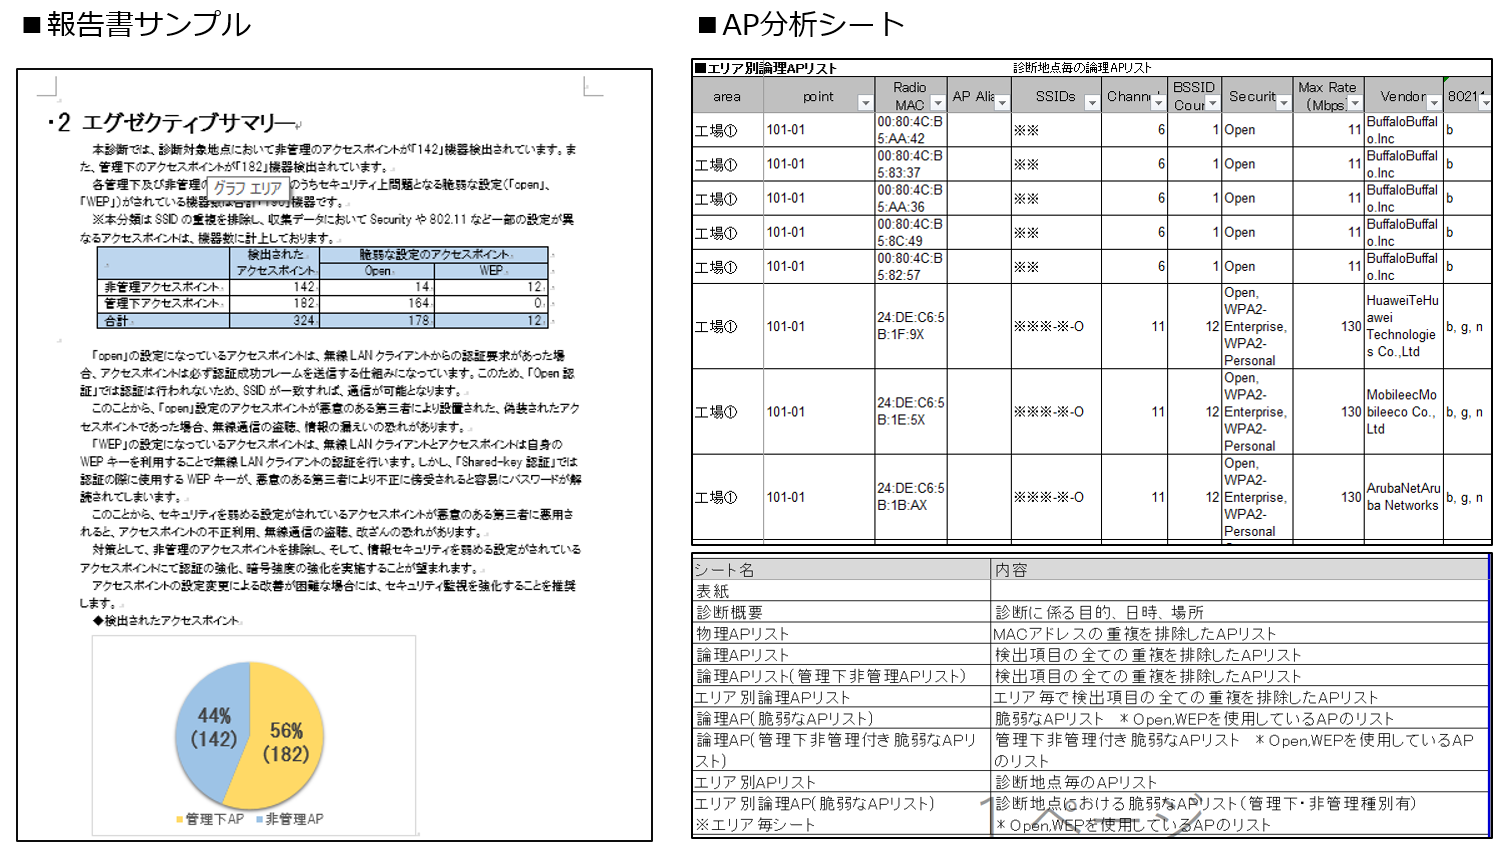Expand the AP Alias filter arrow

click(1001, 103)
